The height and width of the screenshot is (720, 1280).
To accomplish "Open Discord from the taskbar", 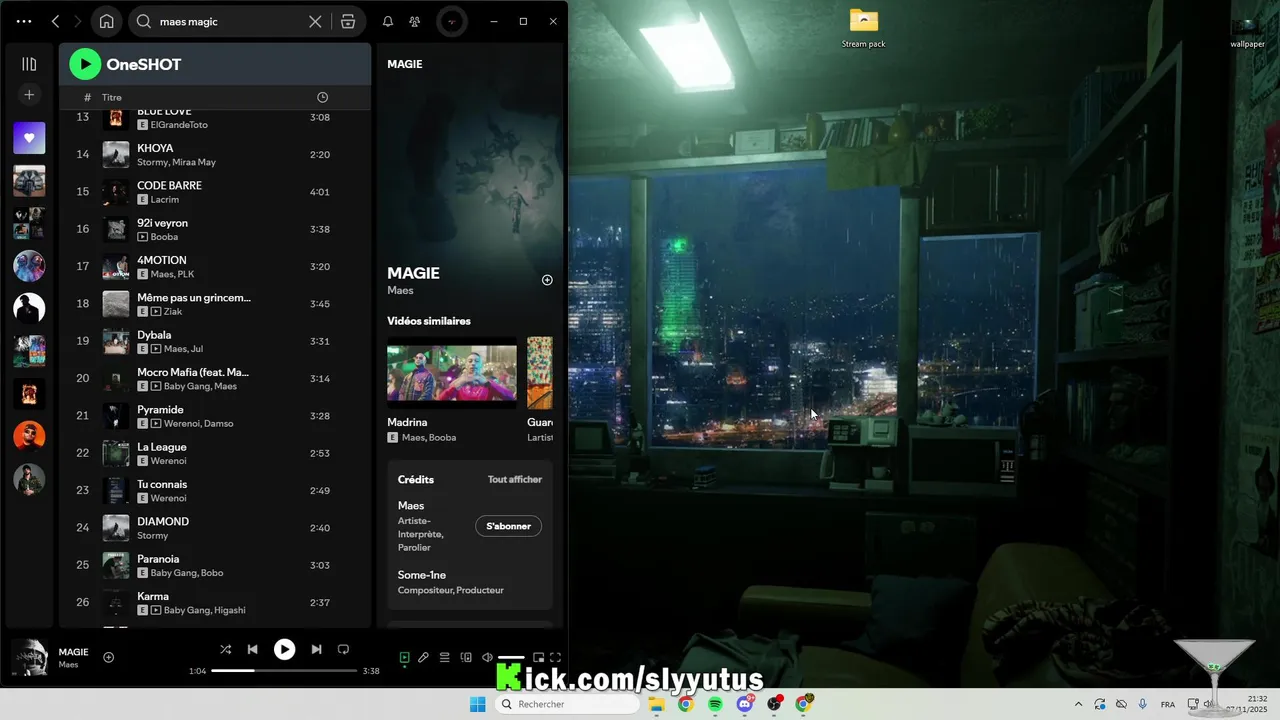I will (x=745, y=704).
